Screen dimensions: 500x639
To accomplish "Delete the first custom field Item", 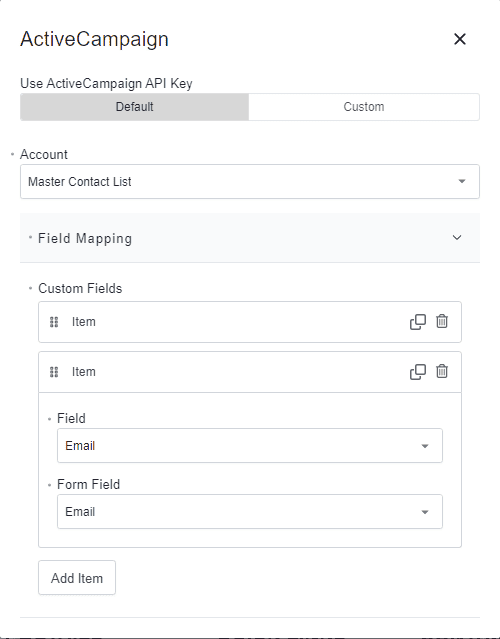I will (x=442, y=322).
